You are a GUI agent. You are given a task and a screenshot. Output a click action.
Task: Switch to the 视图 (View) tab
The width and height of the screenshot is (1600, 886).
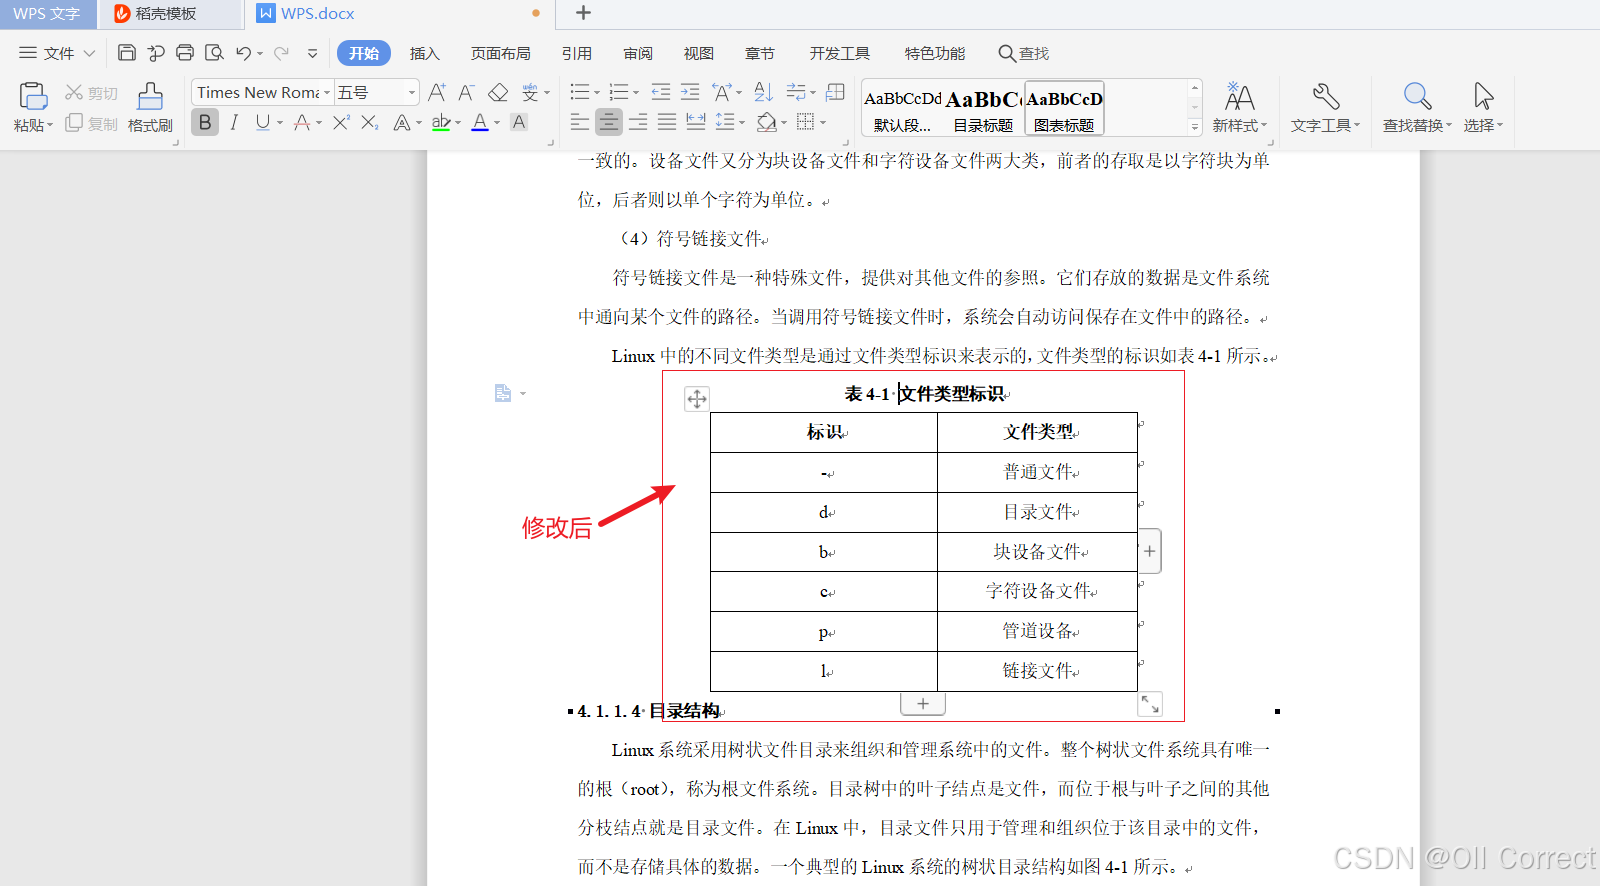(698, 53)
